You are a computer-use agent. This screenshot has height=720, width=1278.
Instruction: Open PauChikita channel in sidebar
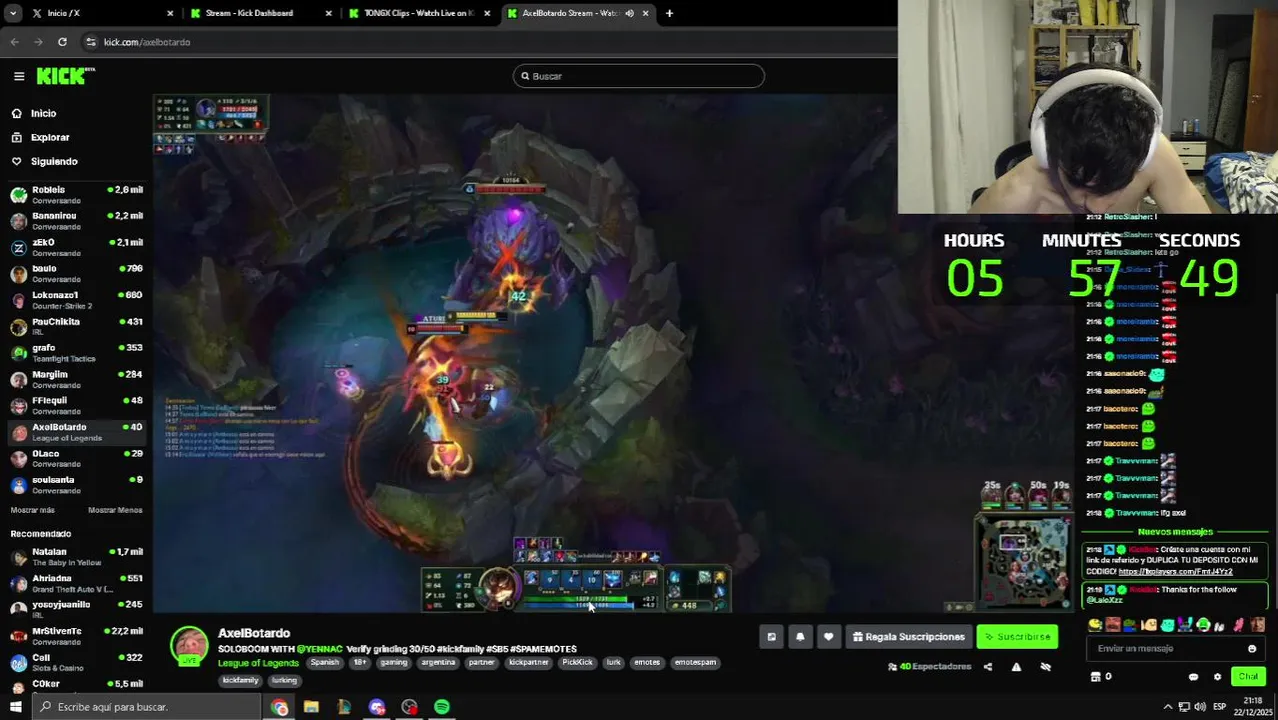pos(76,326)
